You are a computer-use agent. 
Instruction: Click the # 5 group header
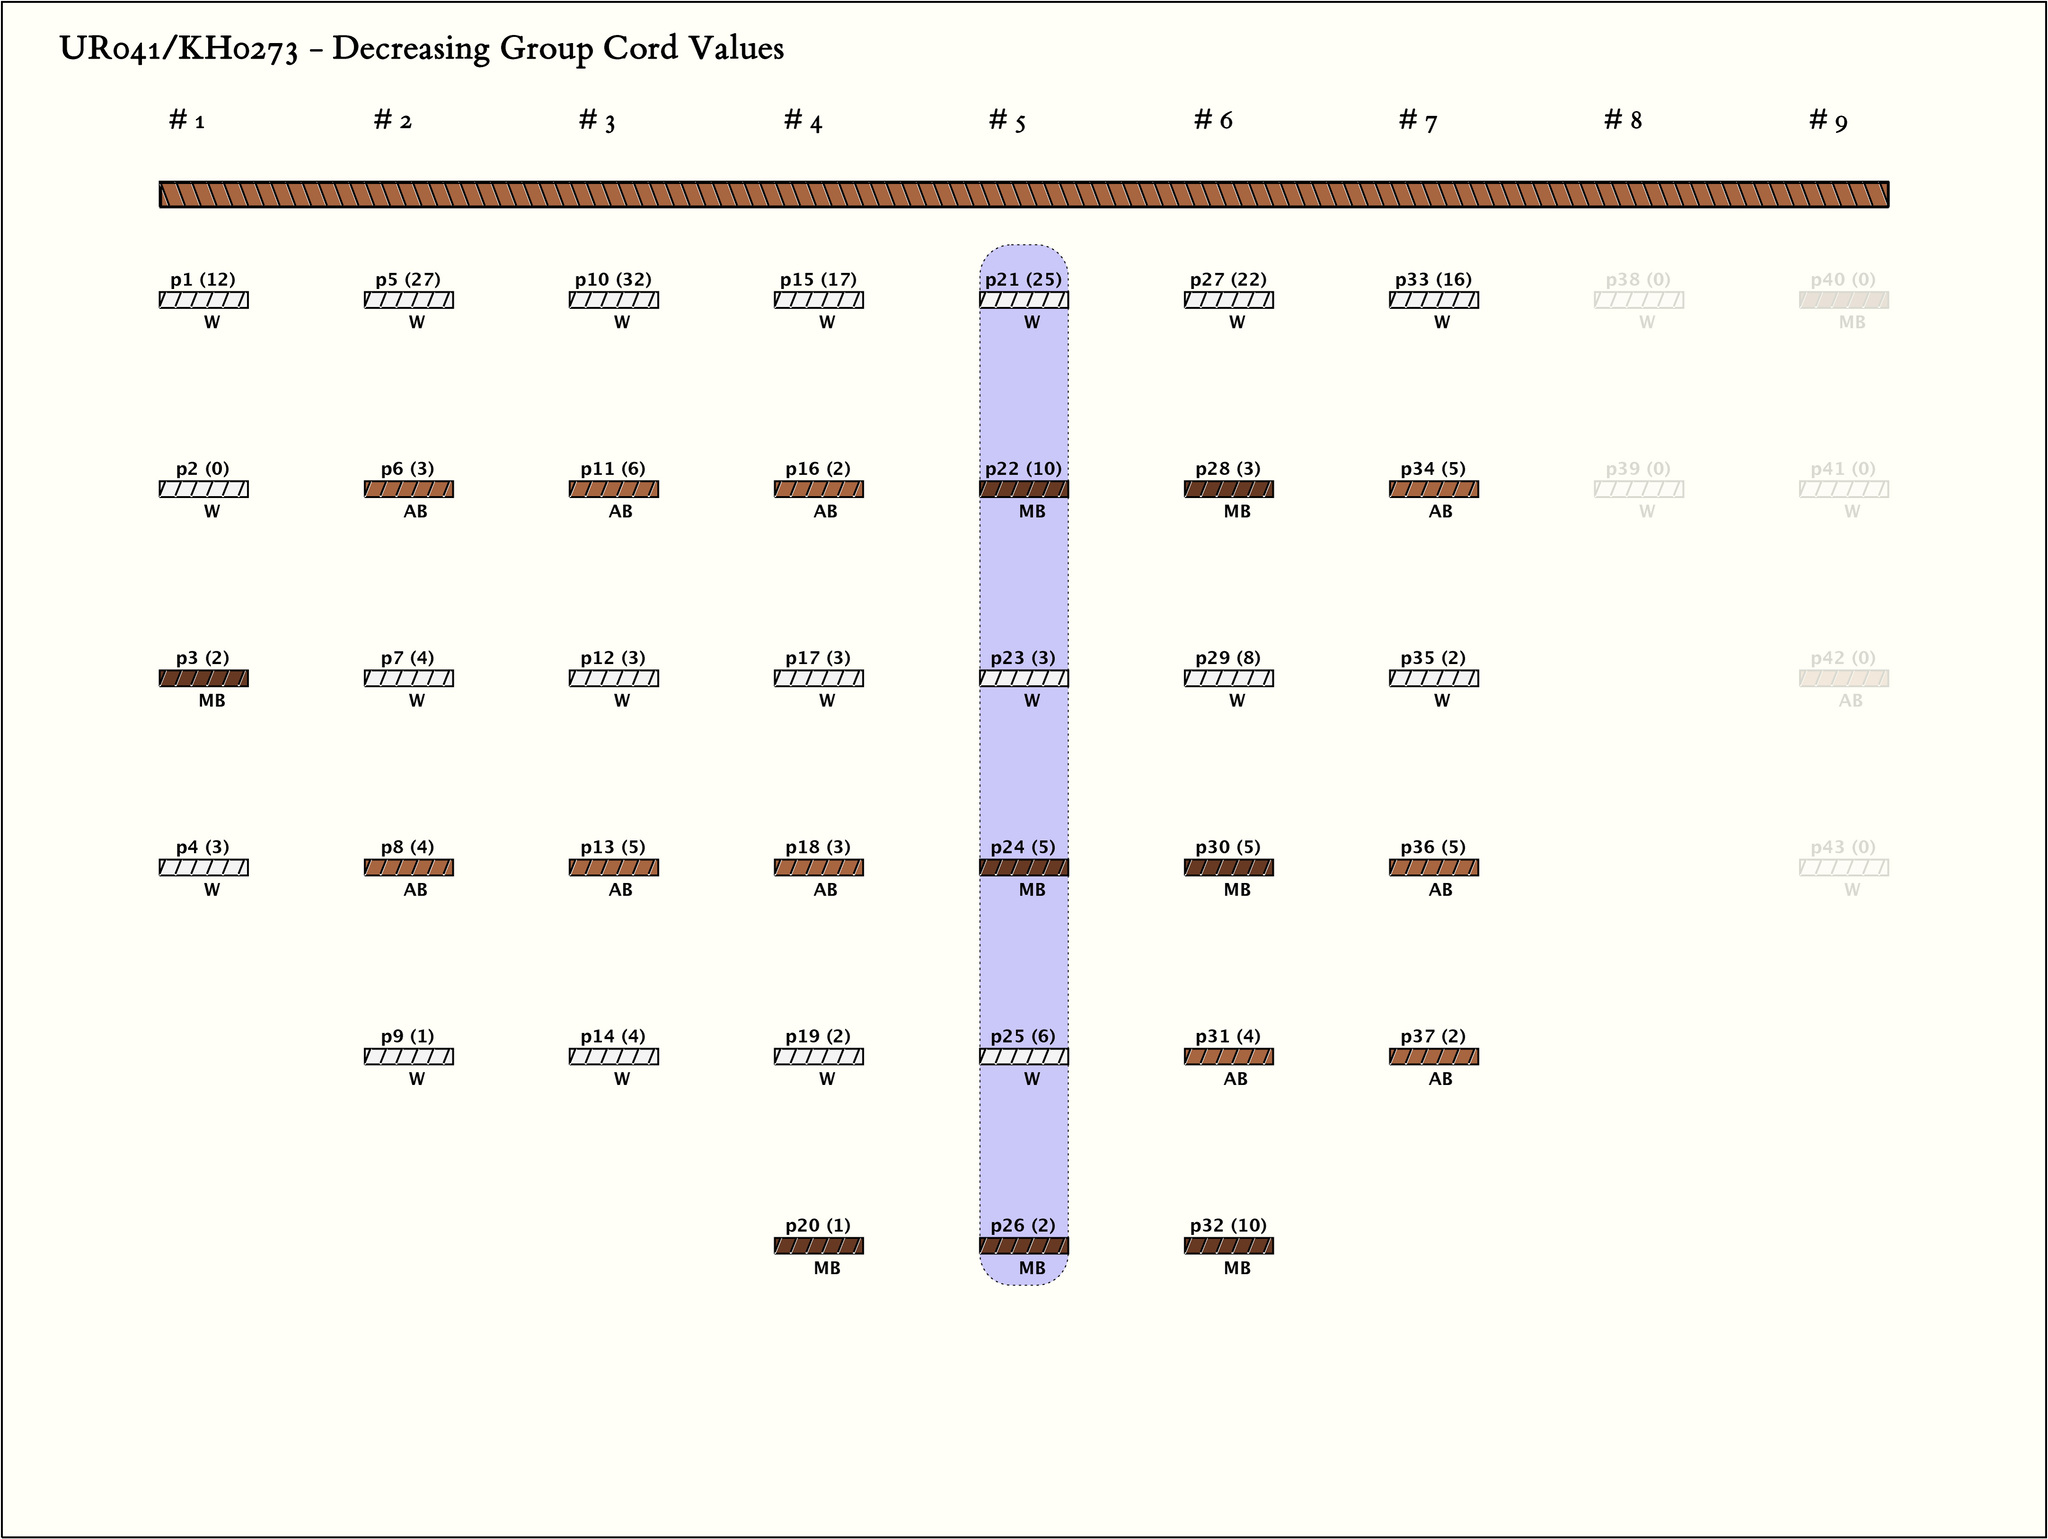tap(1007, 121)
